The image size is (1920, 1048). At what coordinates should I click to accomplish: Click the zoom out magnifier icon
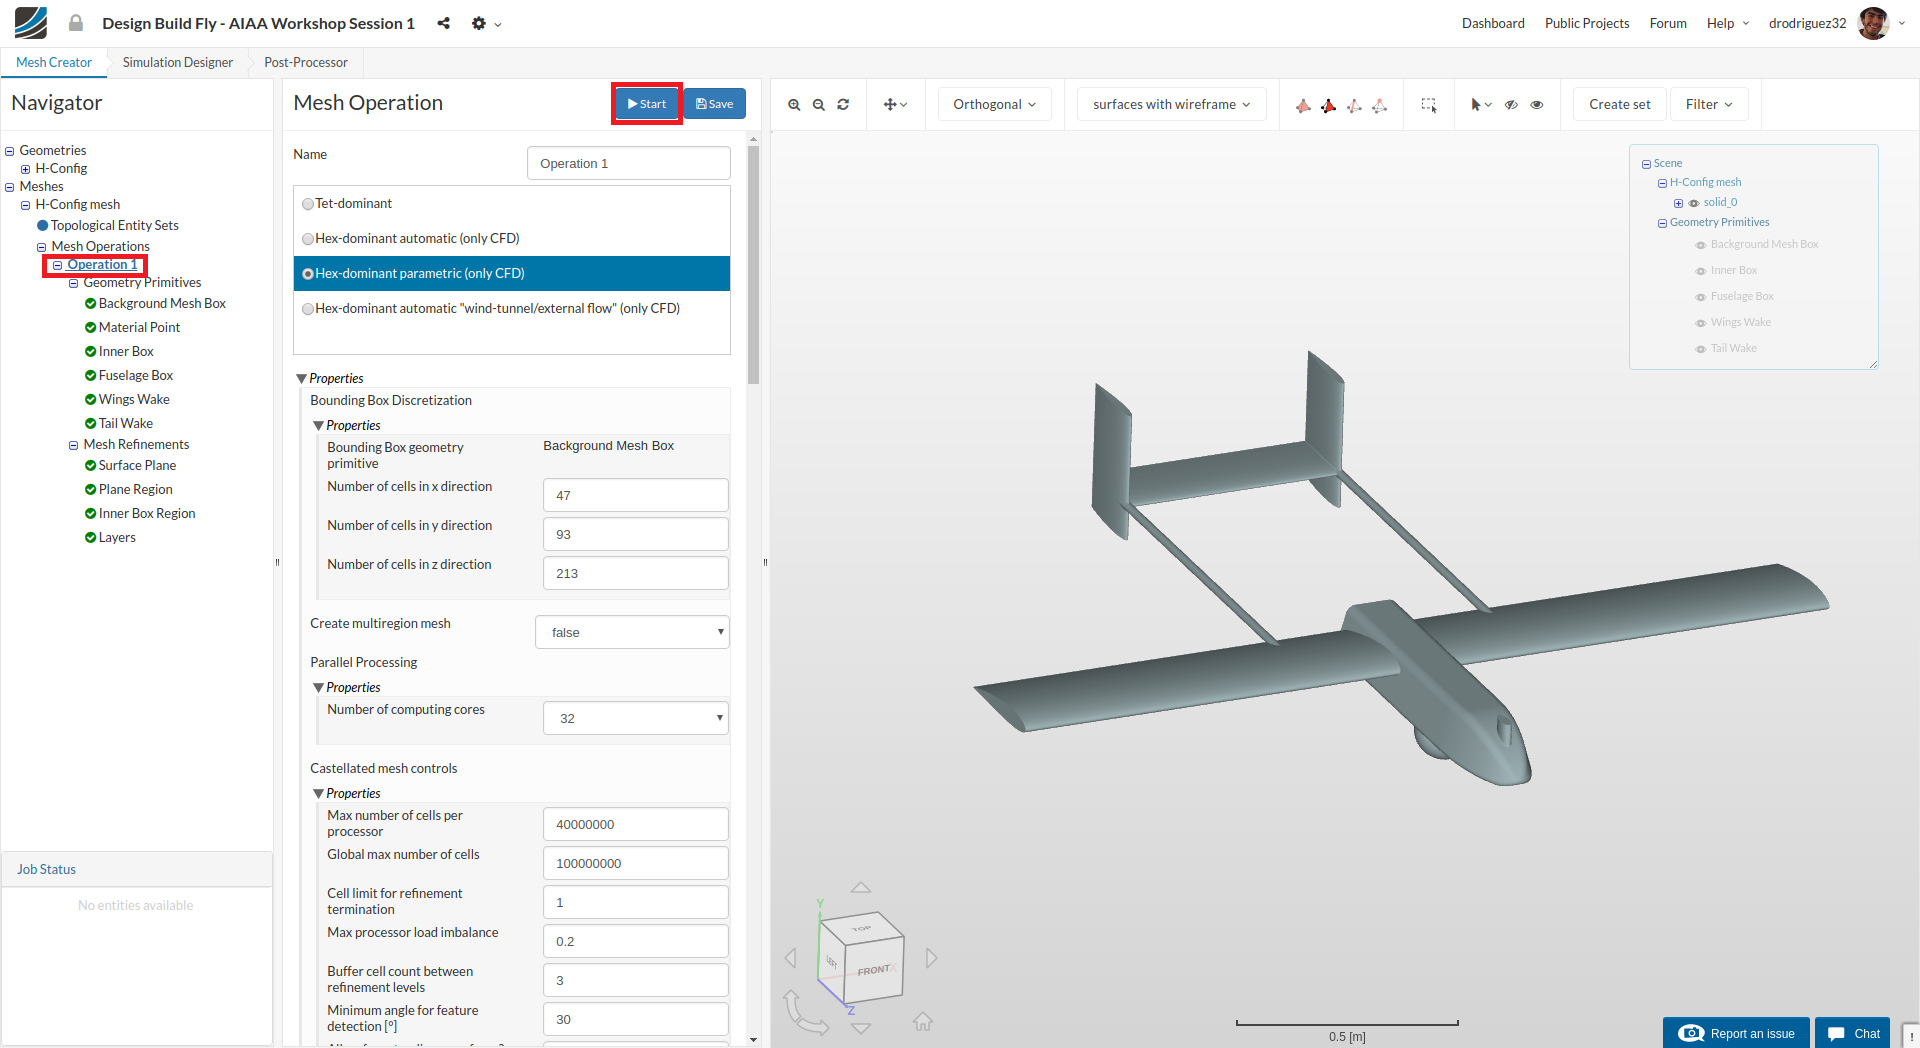pos(819,105)
